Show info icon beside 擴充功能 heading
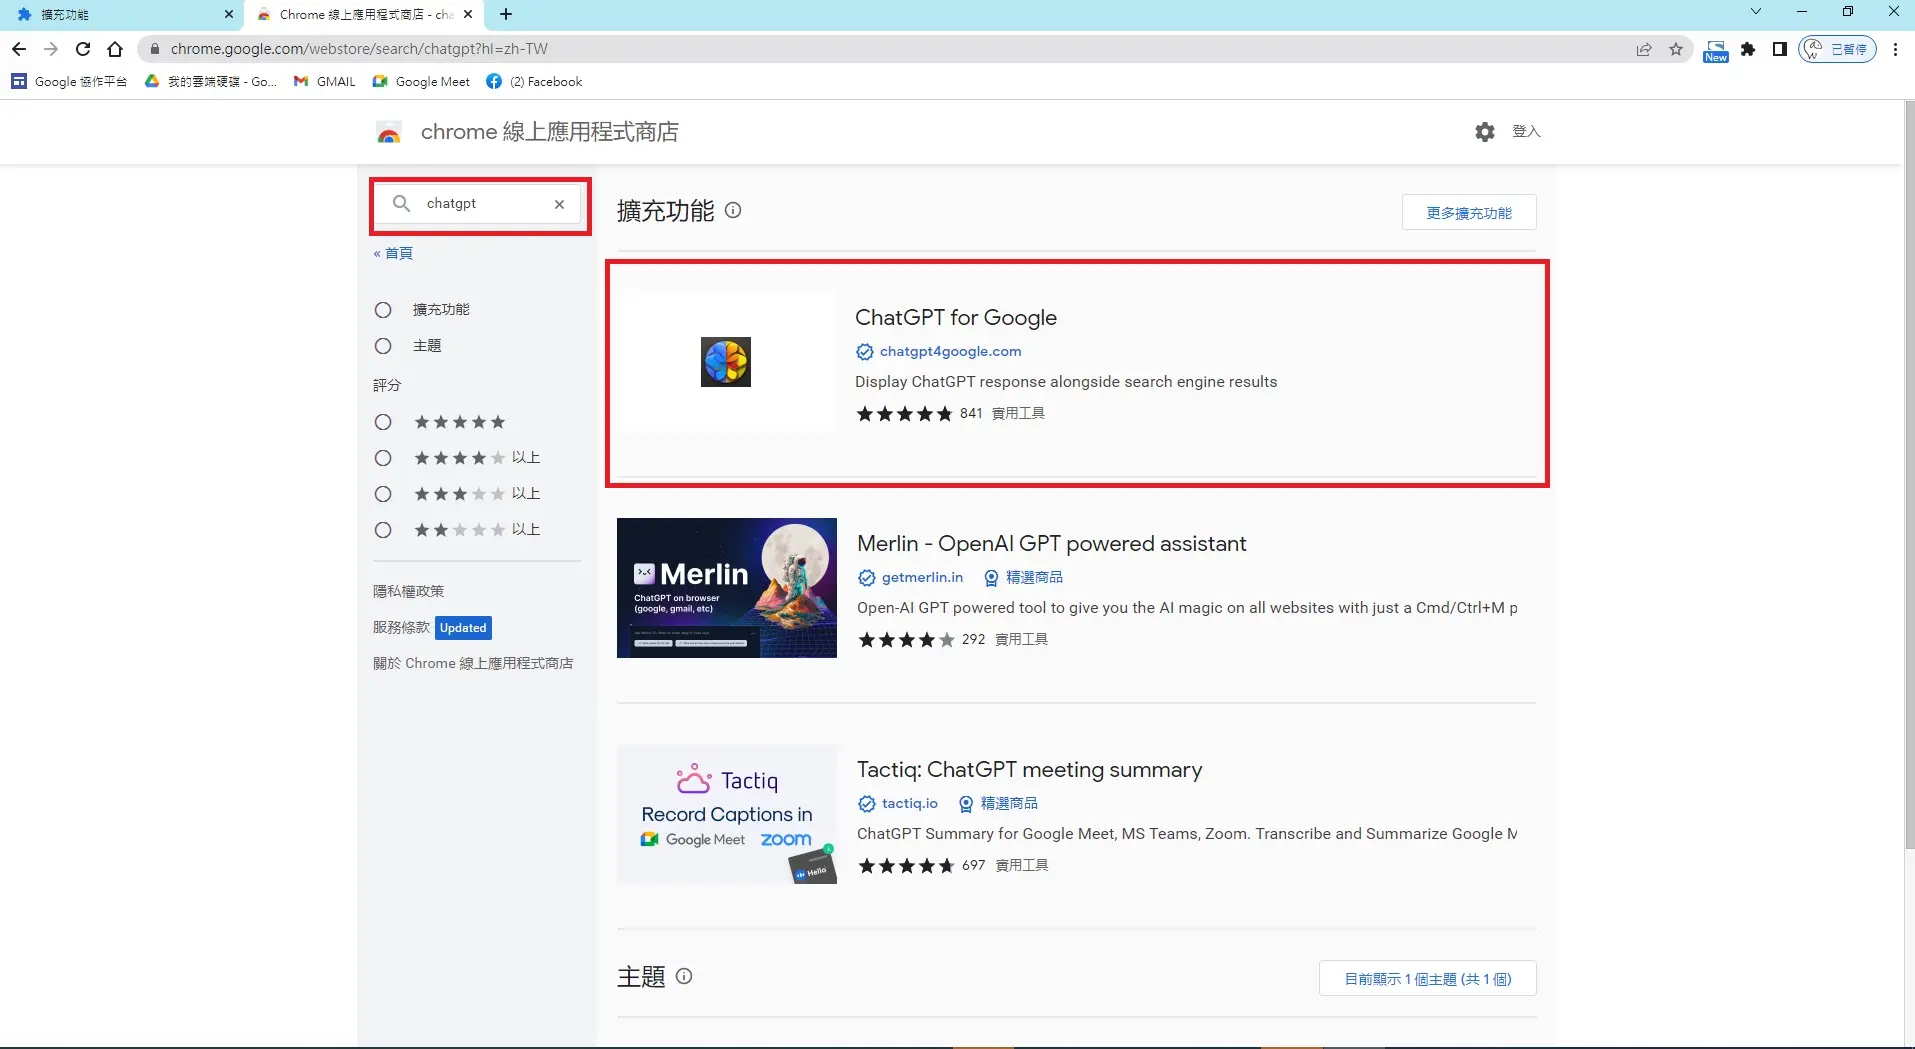 733,210
